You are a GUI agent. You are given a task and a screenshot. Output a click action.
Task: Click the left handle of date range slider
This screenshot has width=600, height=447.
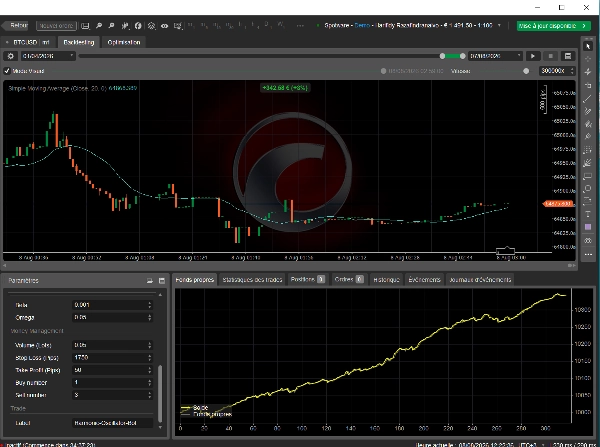pos(442,56)
